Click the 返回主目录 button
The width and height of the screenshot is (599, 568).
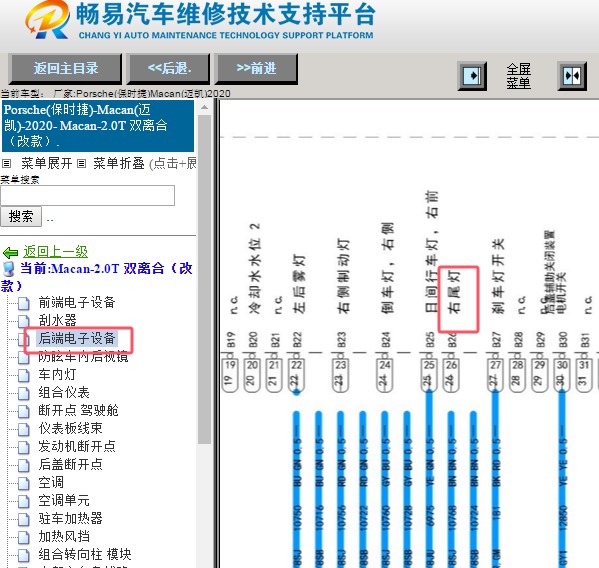(x=65, y=69)
